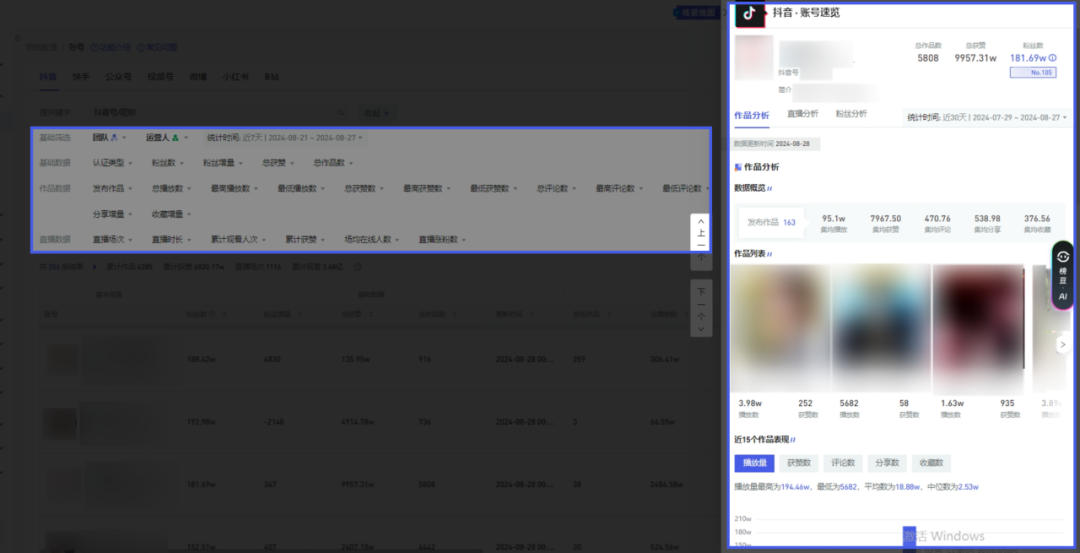Click the 9957.31w total likes value
1080x553 pixels.
(975, 58)
